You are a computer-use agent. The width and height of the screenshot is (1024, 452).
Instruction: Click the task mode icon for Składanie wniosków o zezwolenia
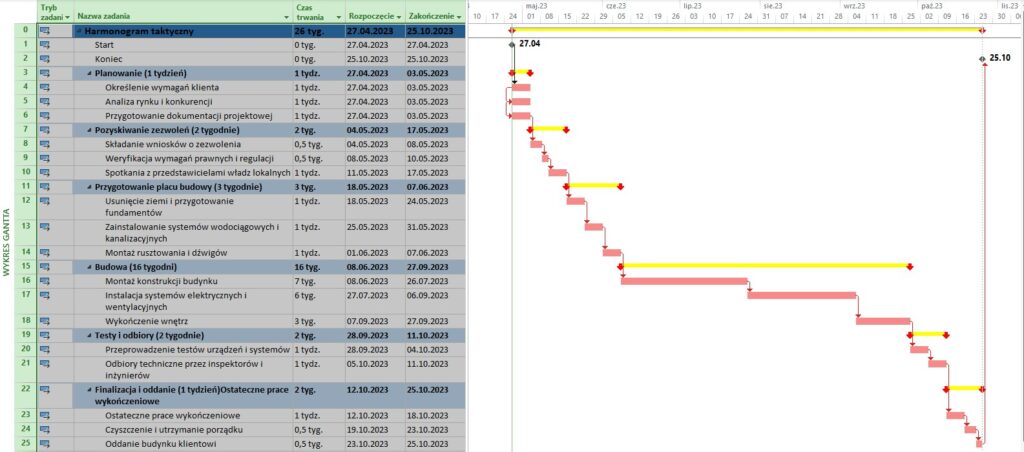point(45,143)
